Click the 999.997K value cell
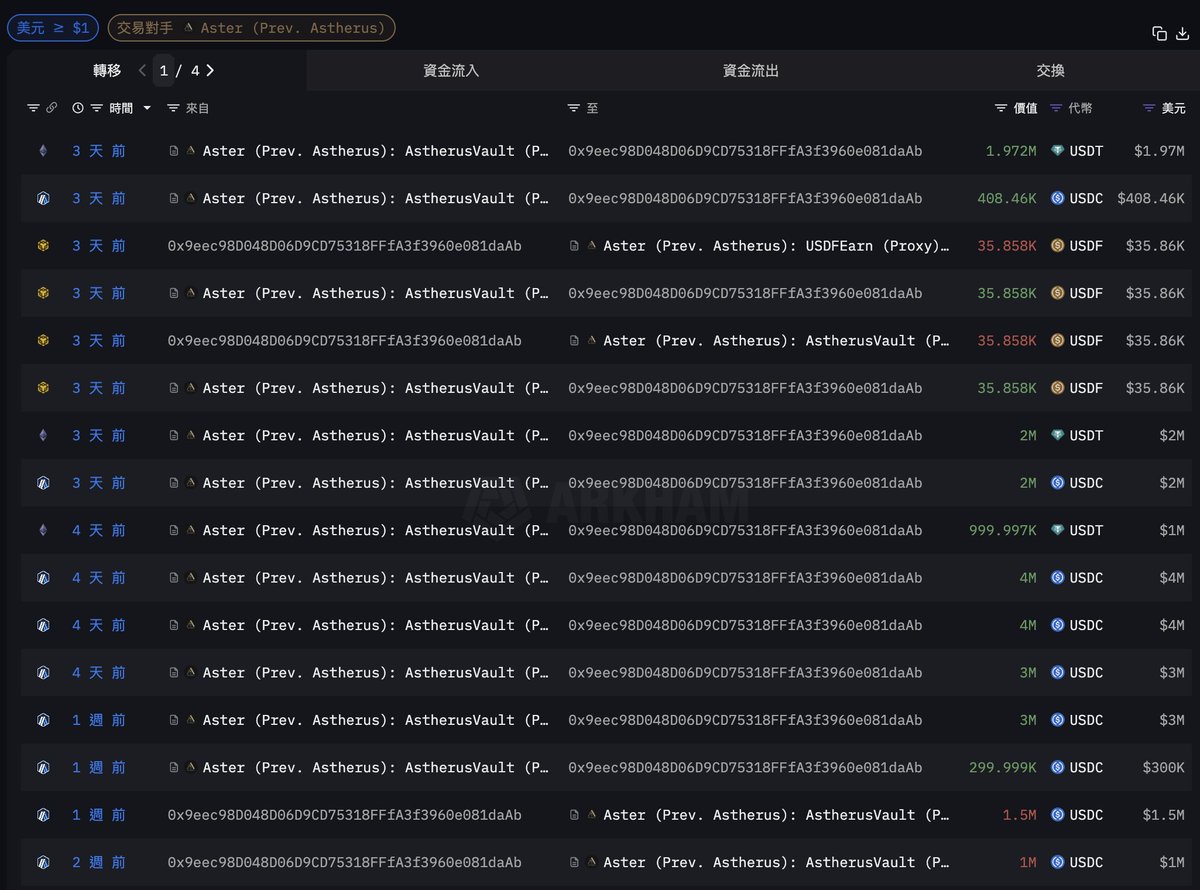This screenshot has height=890, width=1200. [x=1003, y=531]
